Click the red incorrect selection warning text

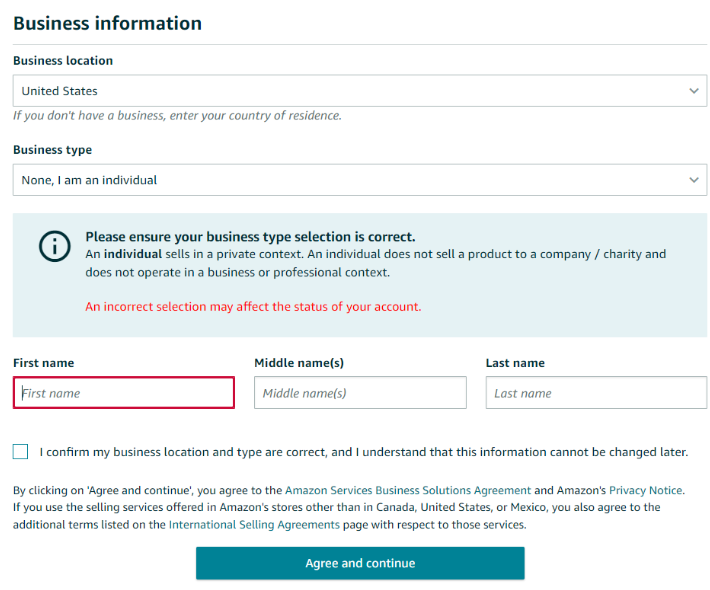pos(253,307)
